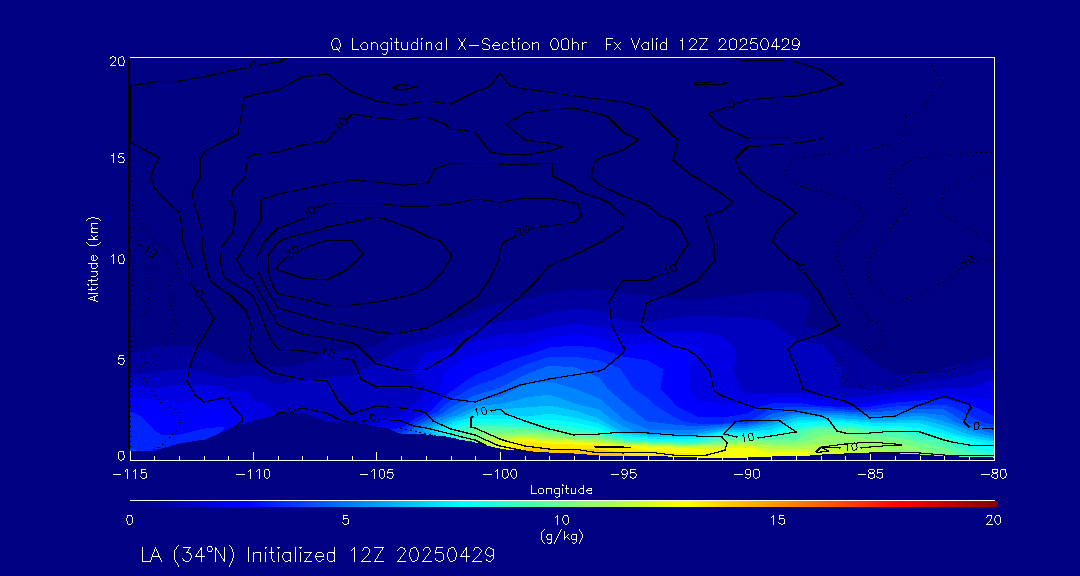Click the colorbar tick label 15
The width and height of the screenshot is (1080, 576).
pos(778,522)
